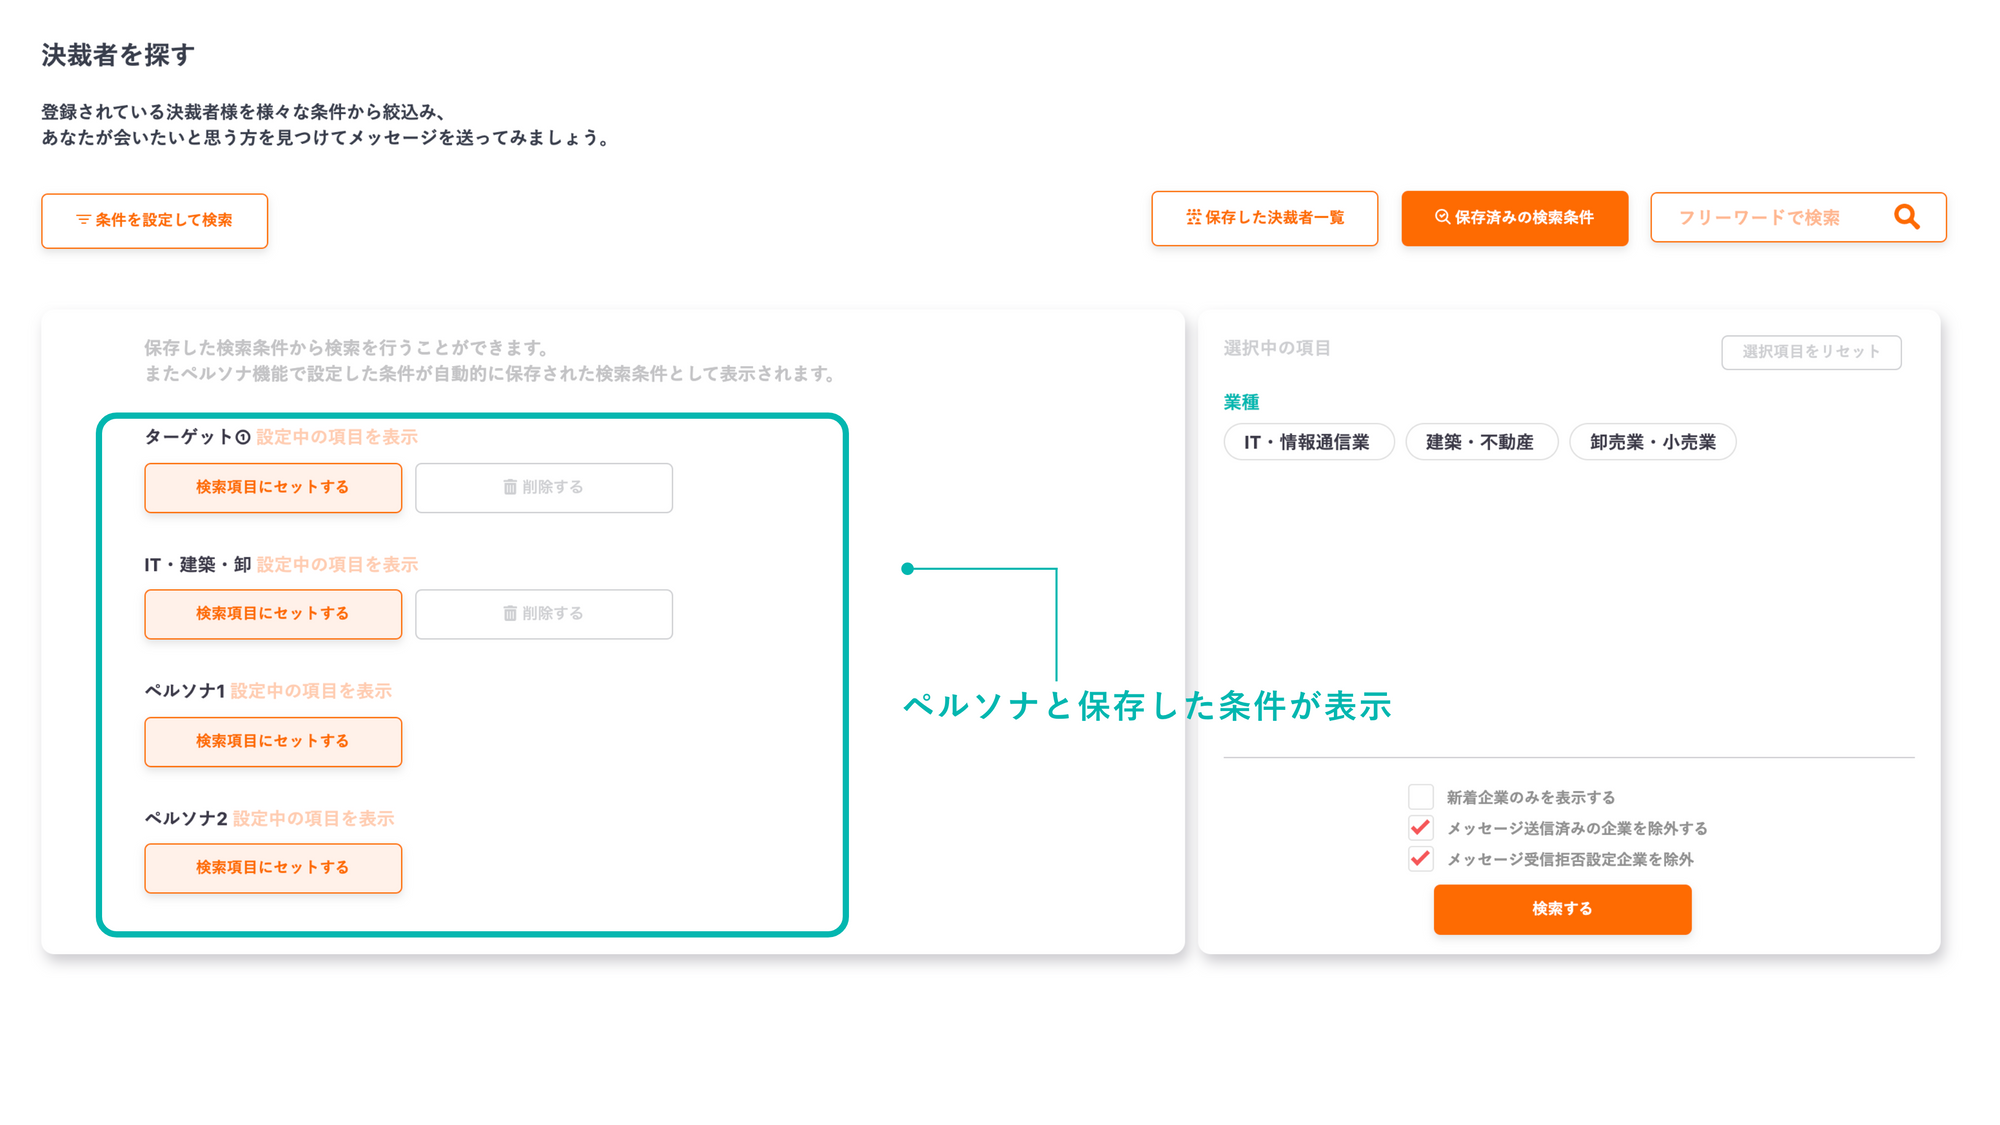Click the grid icon on 保存した決裁者一覧
The width and height of the screenshot is (2000, 1125).
coord(1193,217)
